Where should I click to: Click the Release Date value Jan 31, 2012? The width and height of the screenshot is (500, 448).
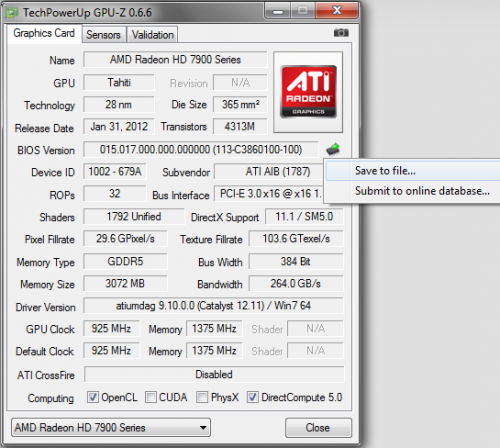click(x=119, y=127)
